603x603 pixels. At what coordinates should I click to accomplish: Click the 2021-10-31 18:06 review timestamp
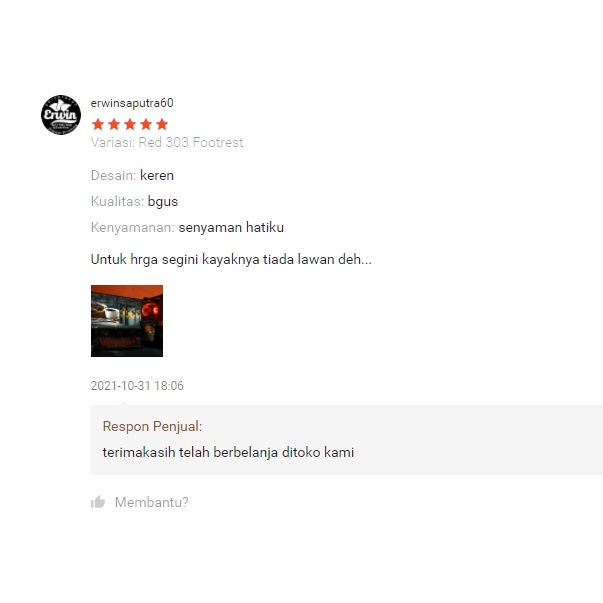pyautogui.click(x=137, y=385)
